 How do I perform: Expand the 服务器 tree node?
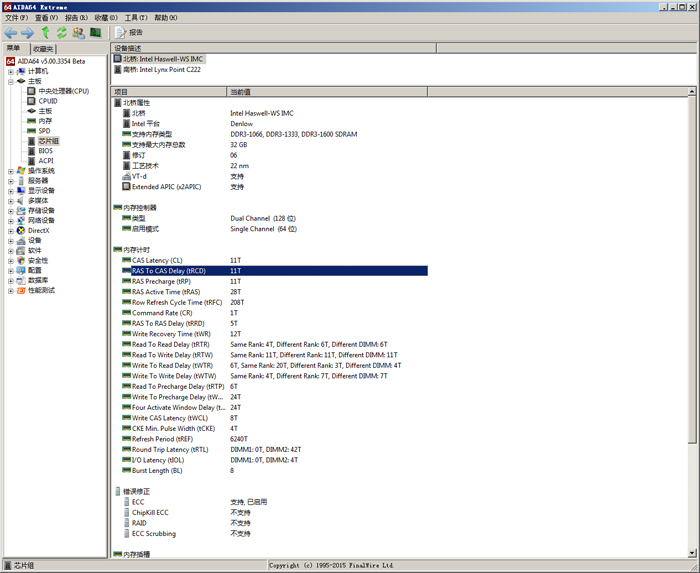(11, 181)
